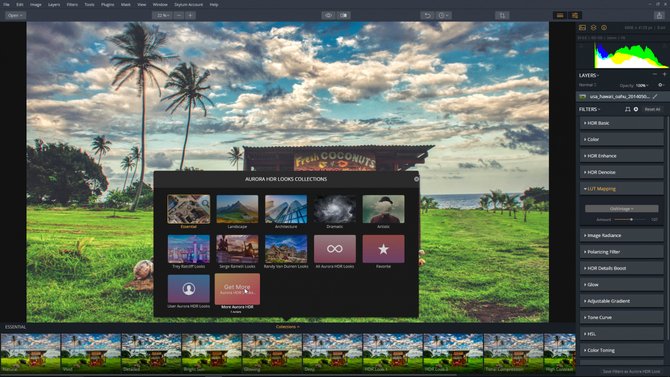
Task: Click the export share icon
Action: point(659,15)
